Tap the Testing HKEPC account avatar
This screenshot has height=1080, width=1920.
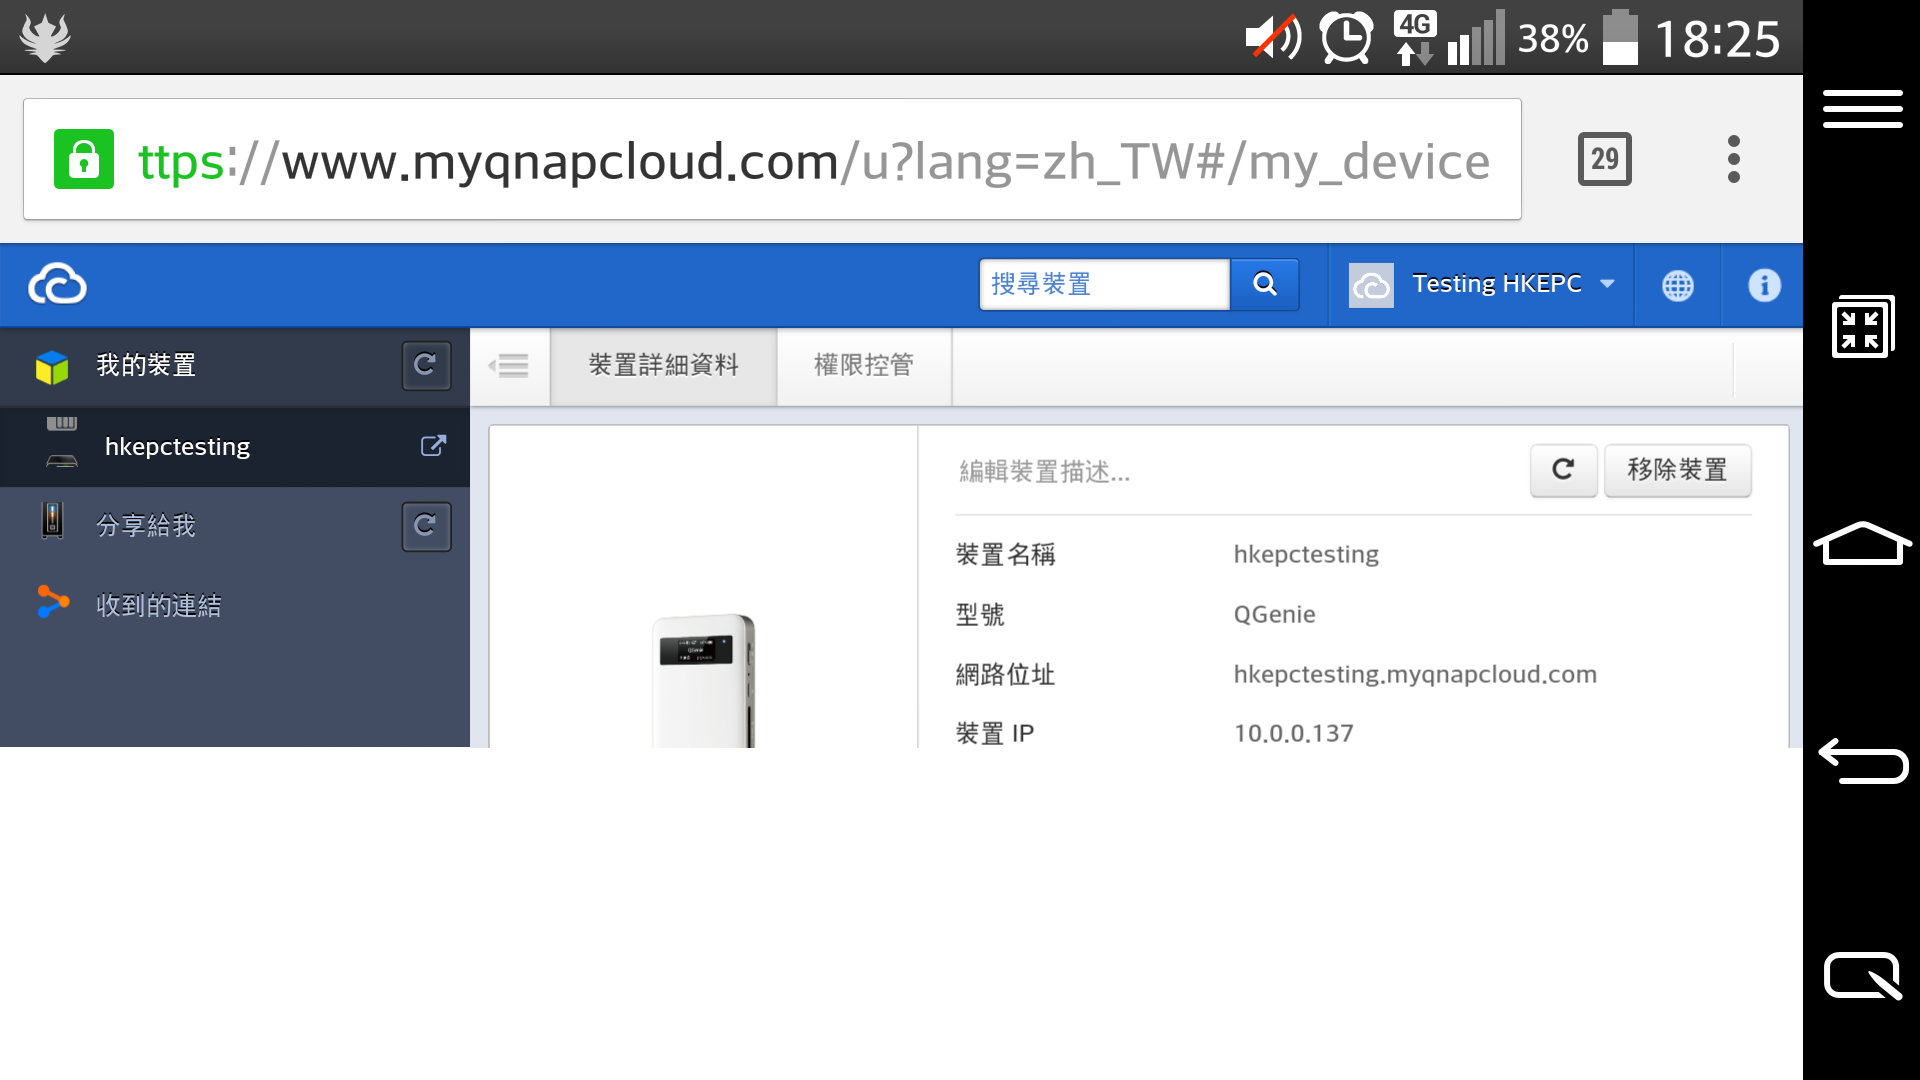coord(1371,285)
